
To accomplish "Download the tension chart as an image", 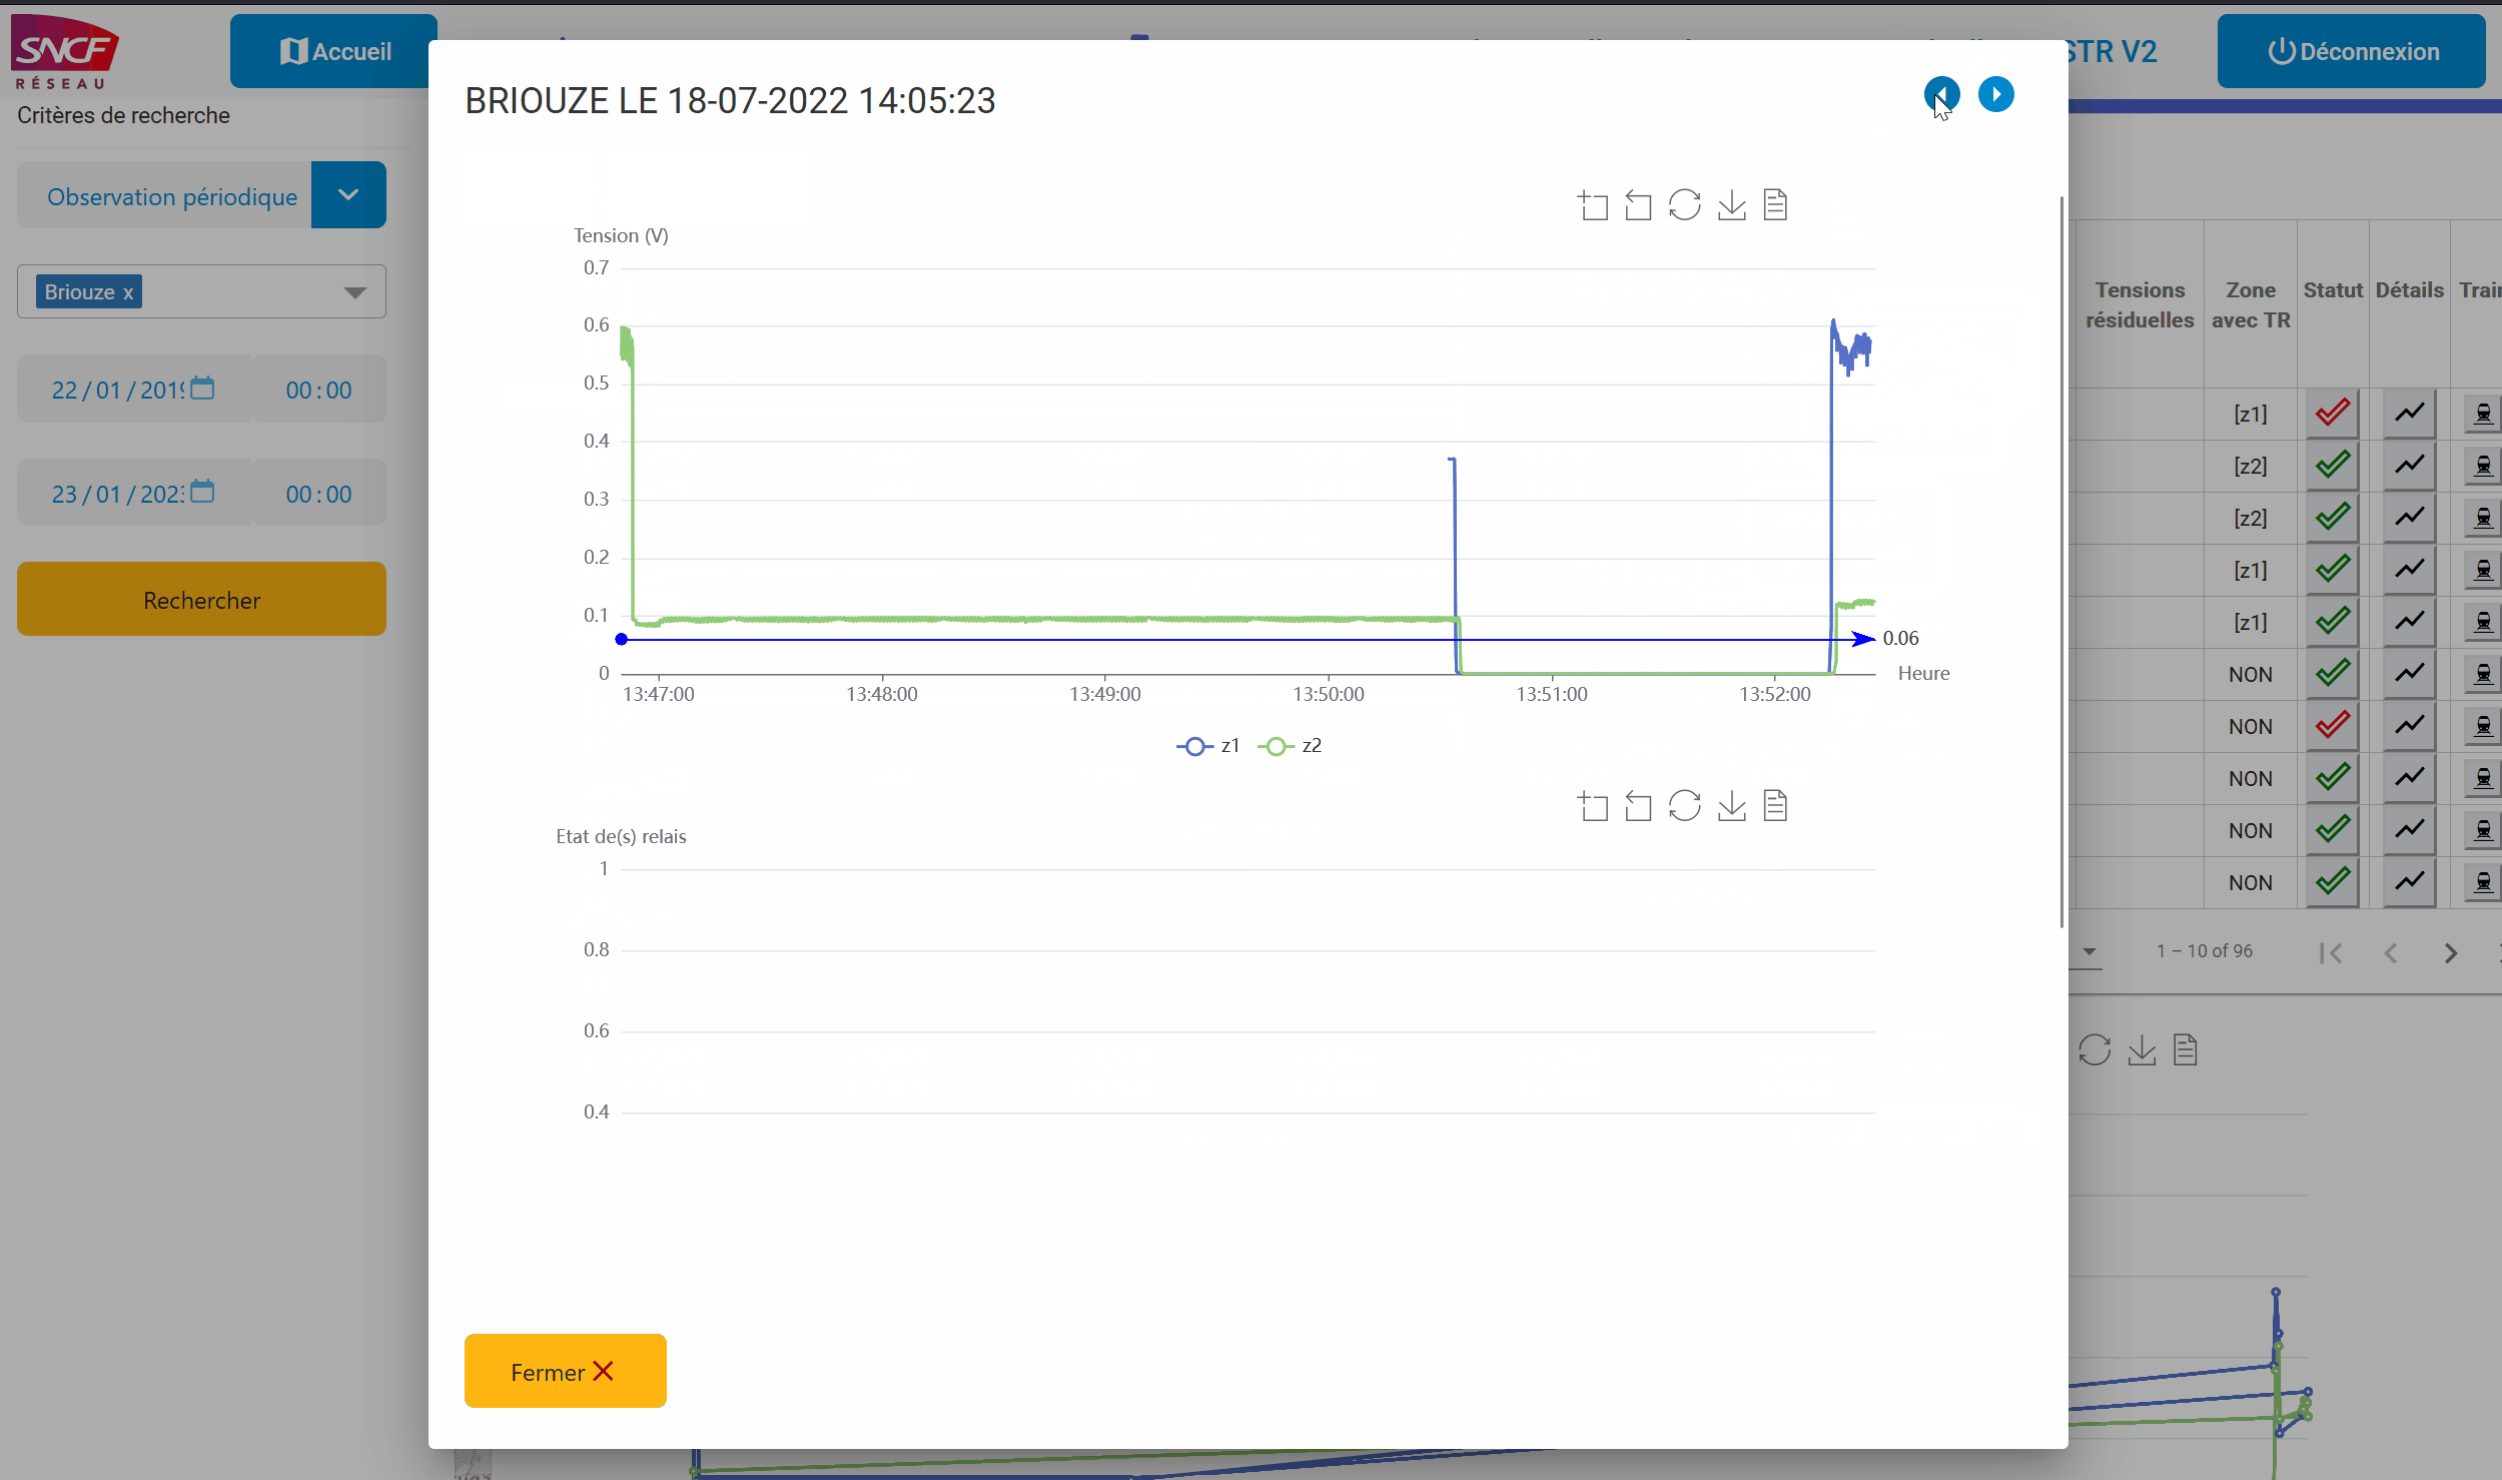I will point(1731,206).
